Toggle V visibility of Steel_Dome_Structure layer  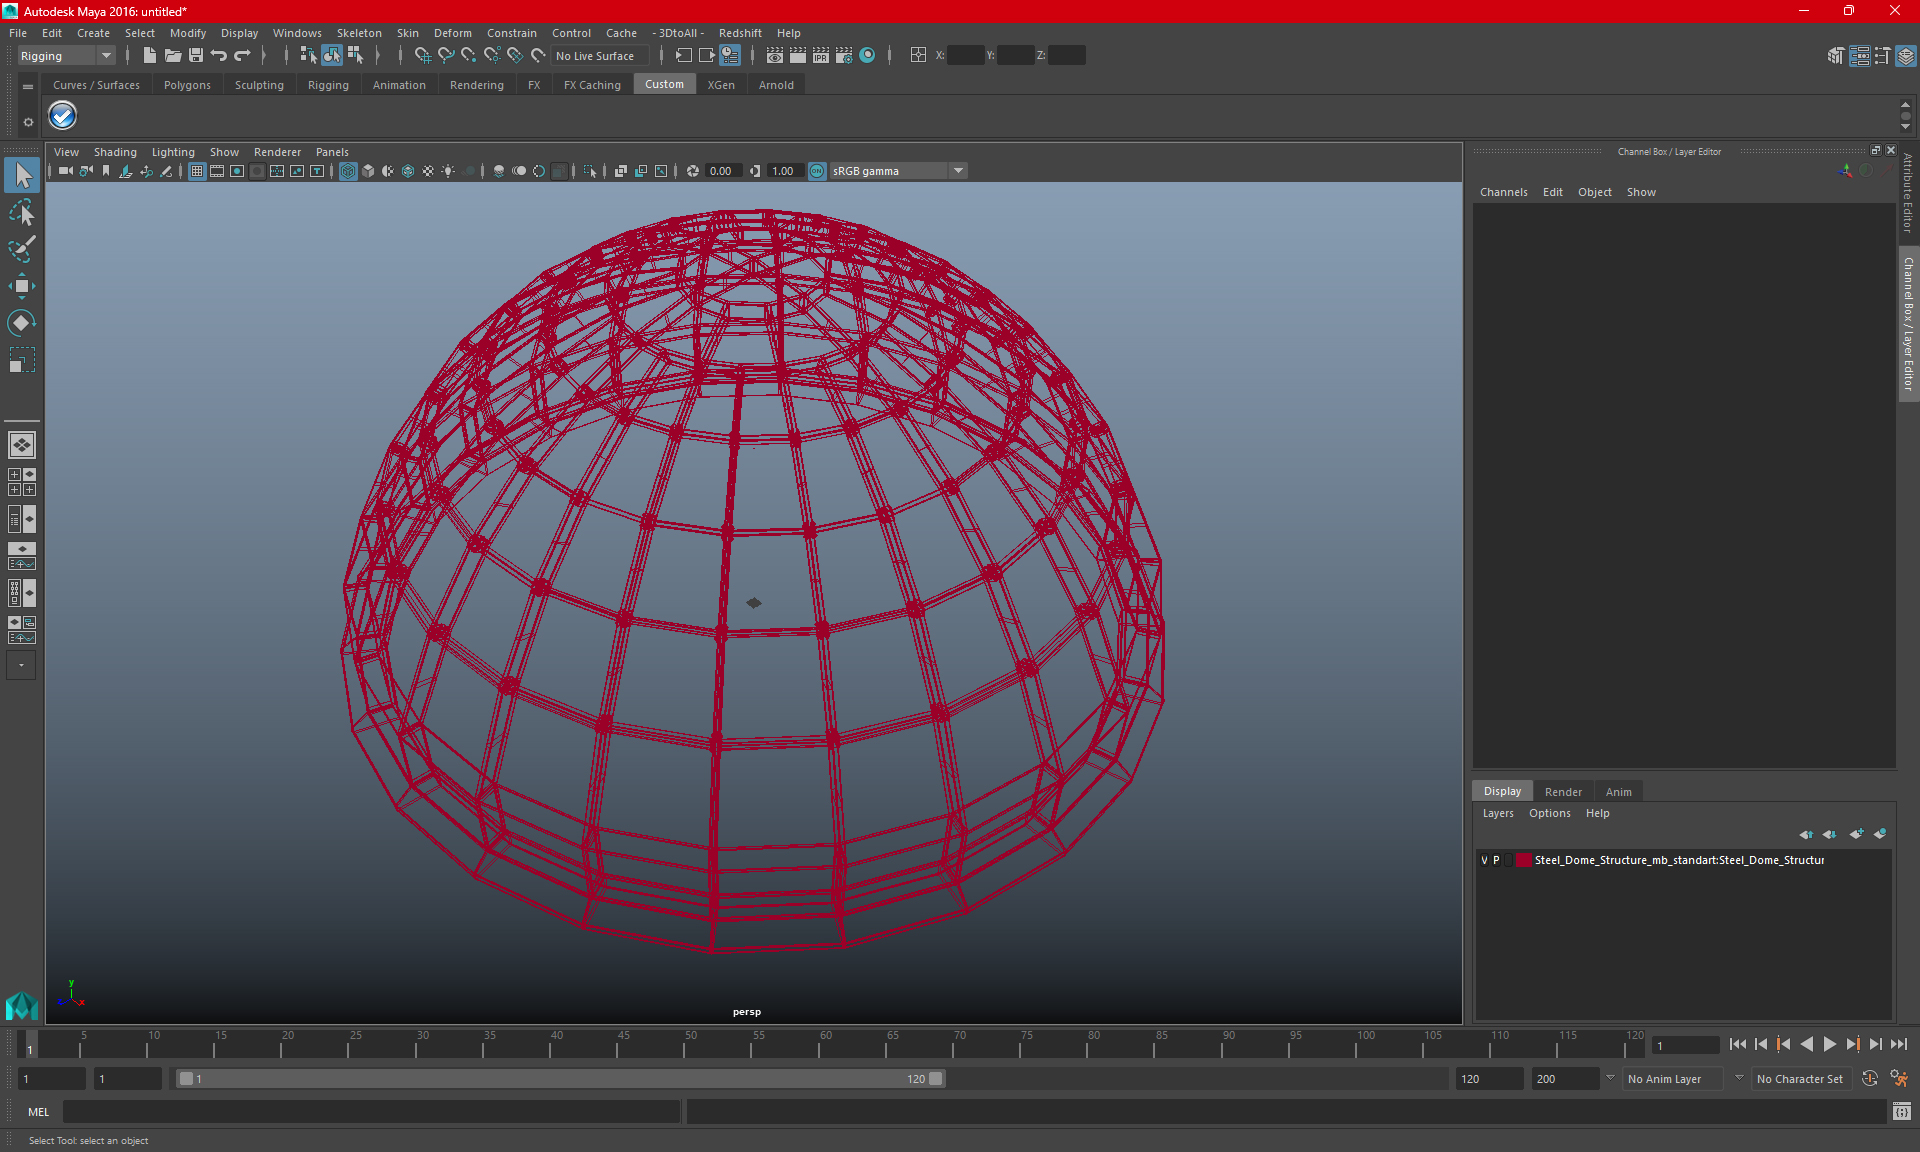click(x=1484, y=860)
